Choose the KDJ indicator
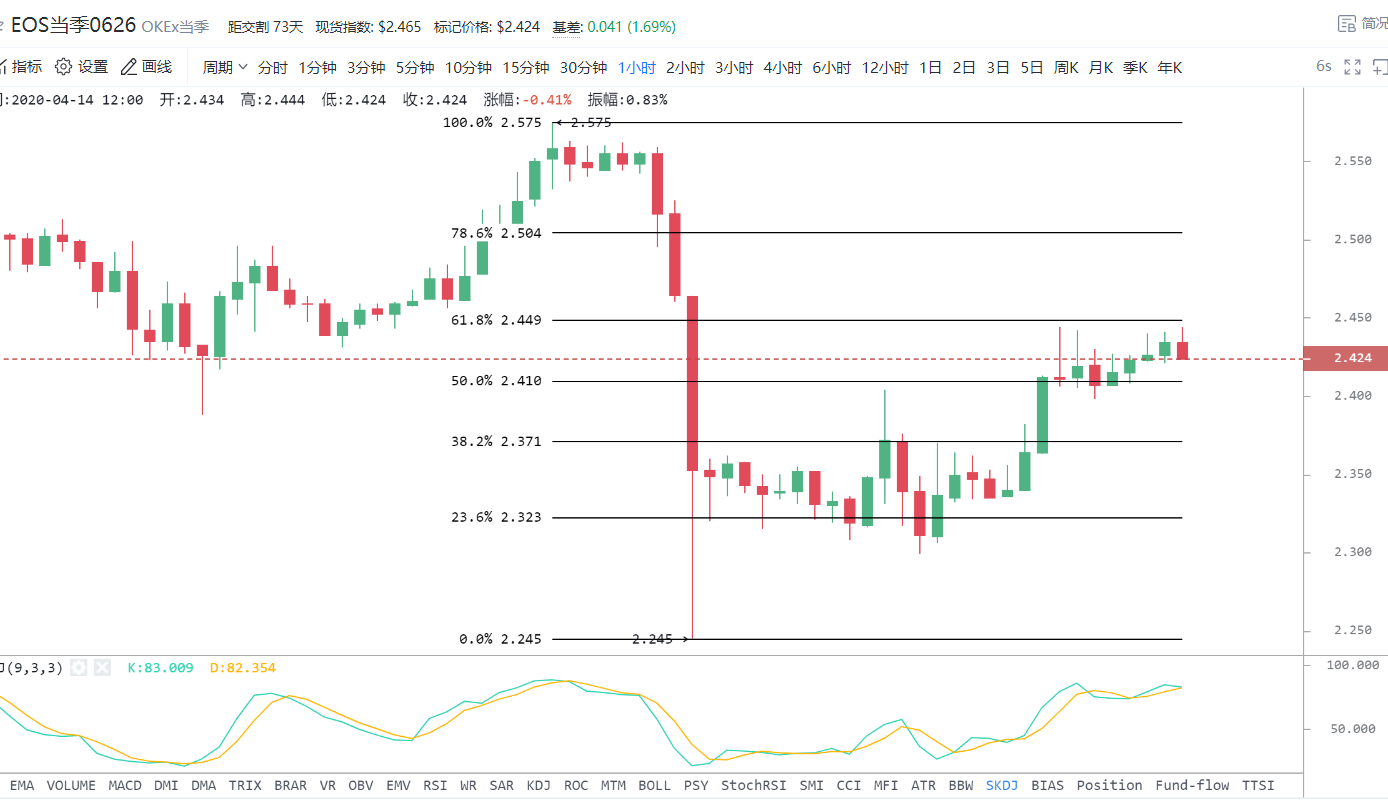This screenshot has width=1388, height=804. coord(538,785)
